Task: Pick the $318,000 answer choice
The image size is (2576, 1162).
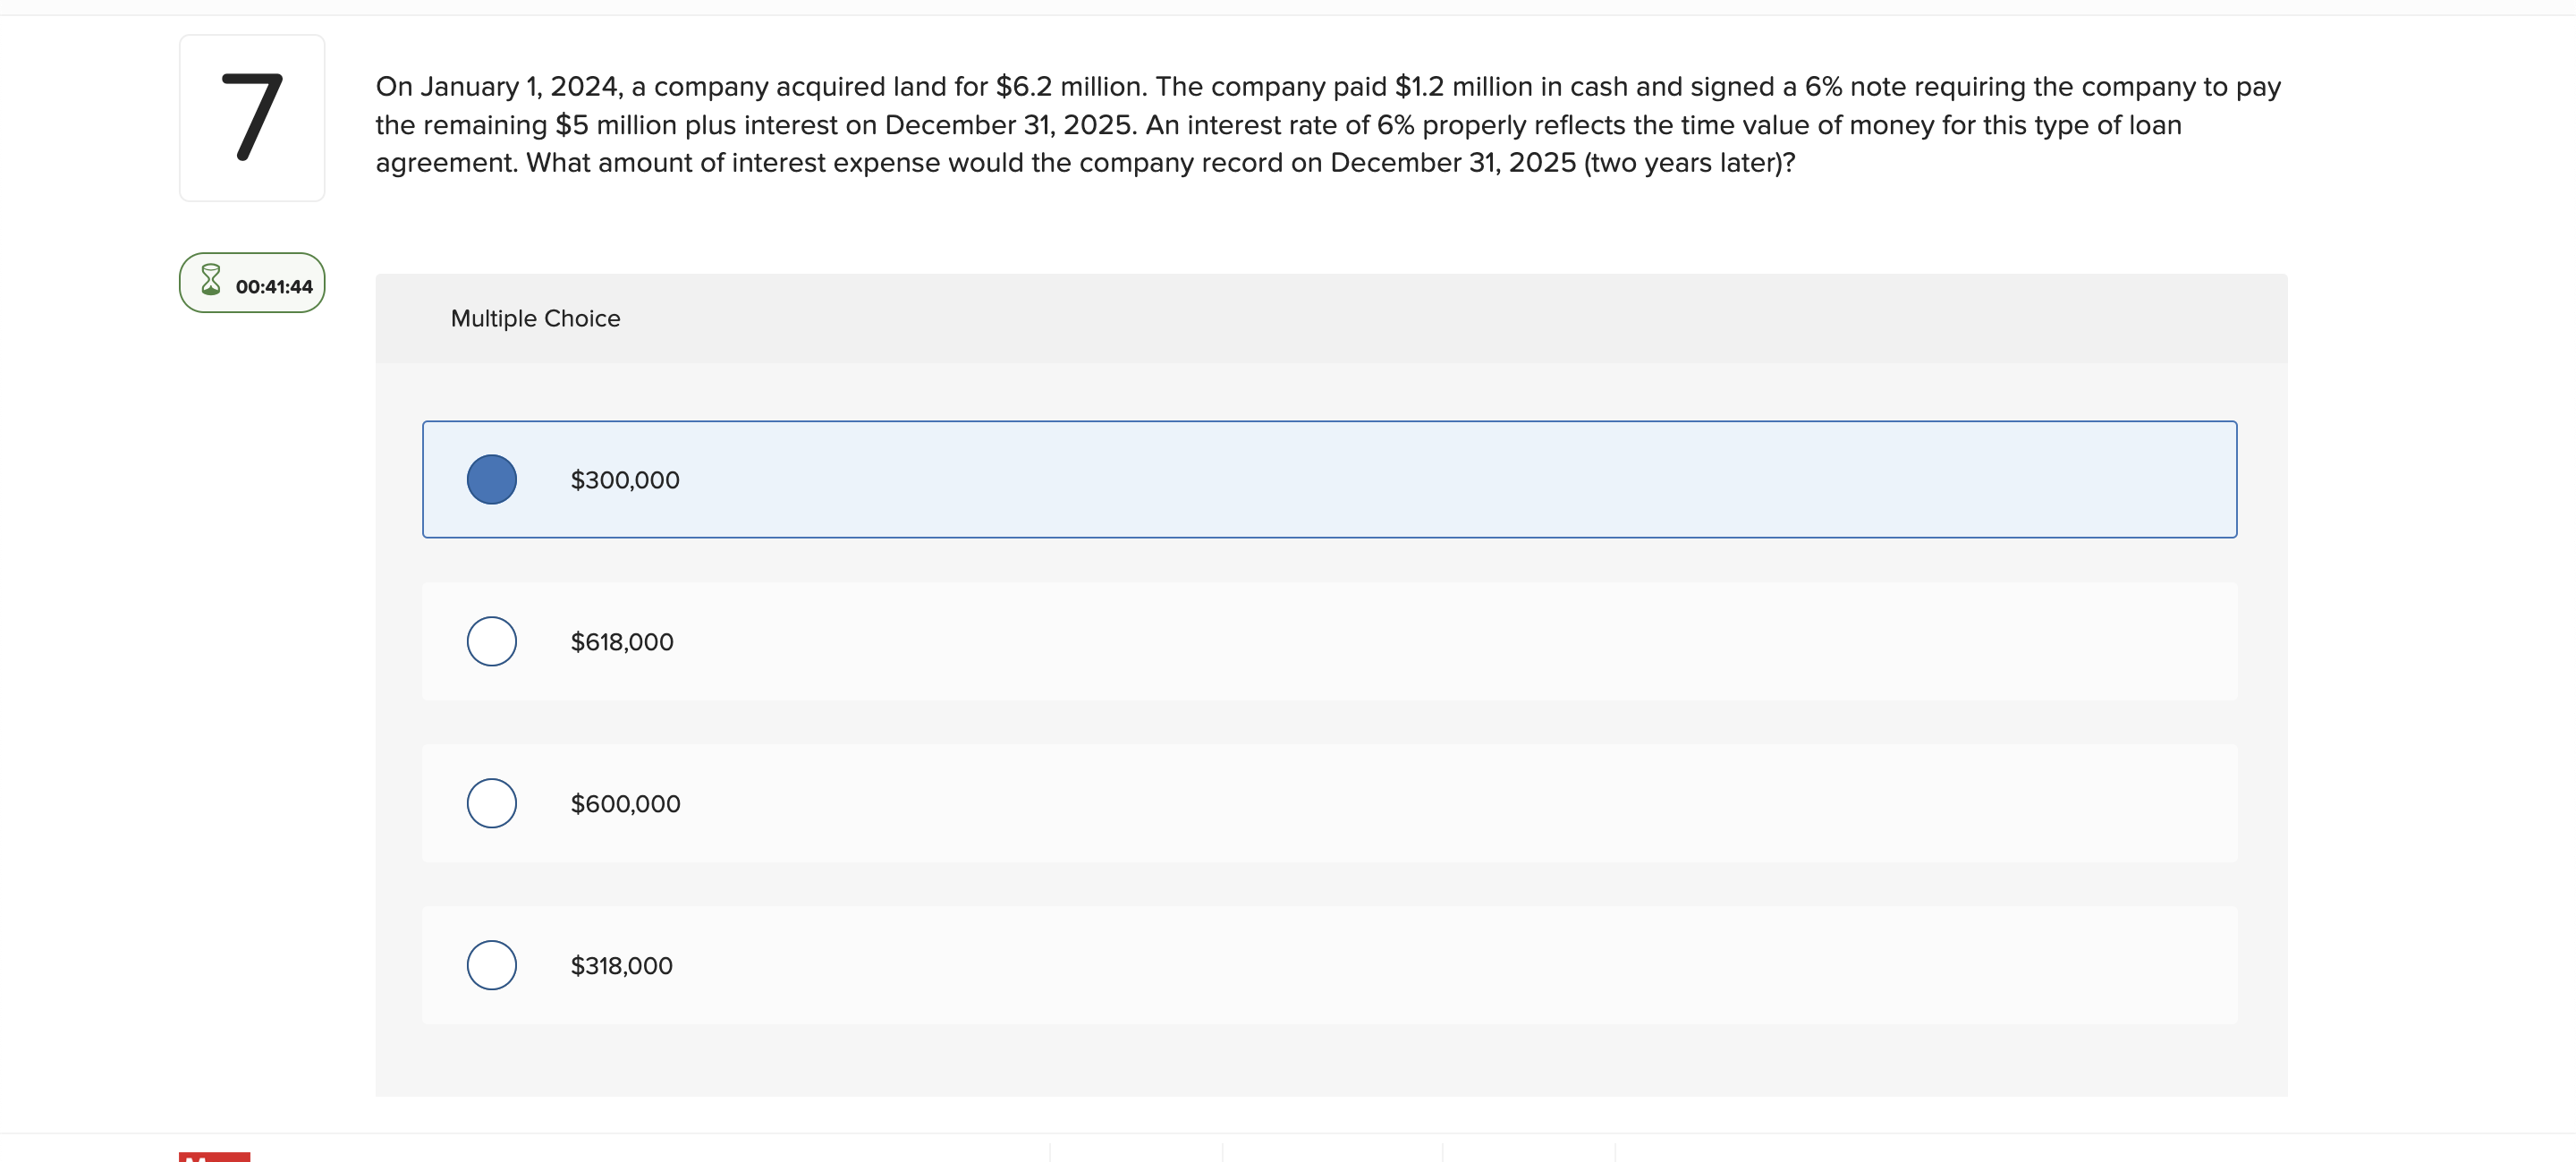Action: (491, 964)
